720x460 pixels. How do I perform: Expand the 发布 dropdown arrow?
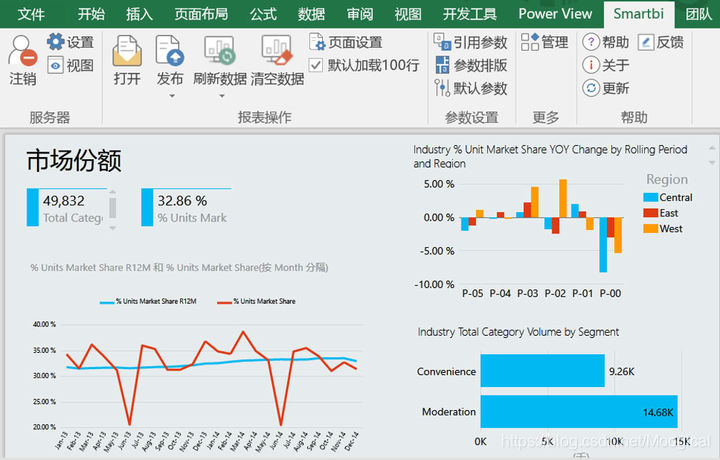[172, 95]
